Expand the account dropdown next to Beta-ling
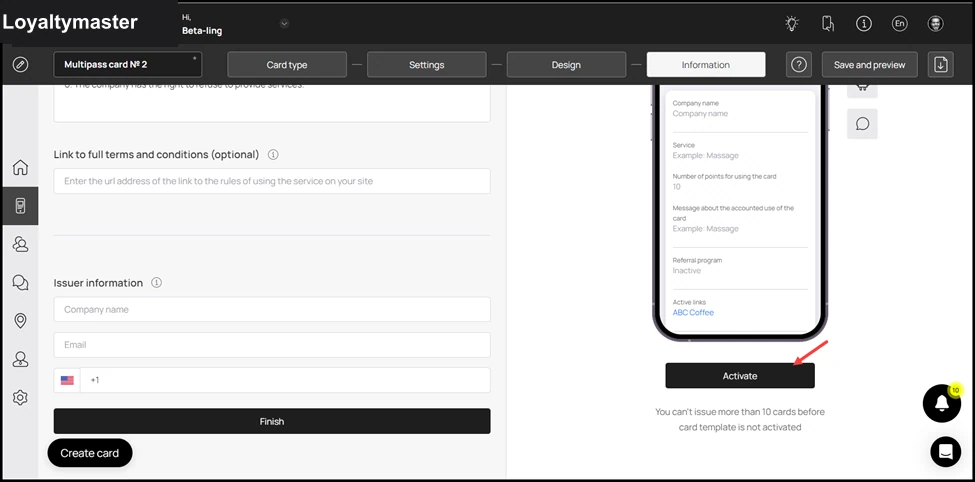 point(284,24)
